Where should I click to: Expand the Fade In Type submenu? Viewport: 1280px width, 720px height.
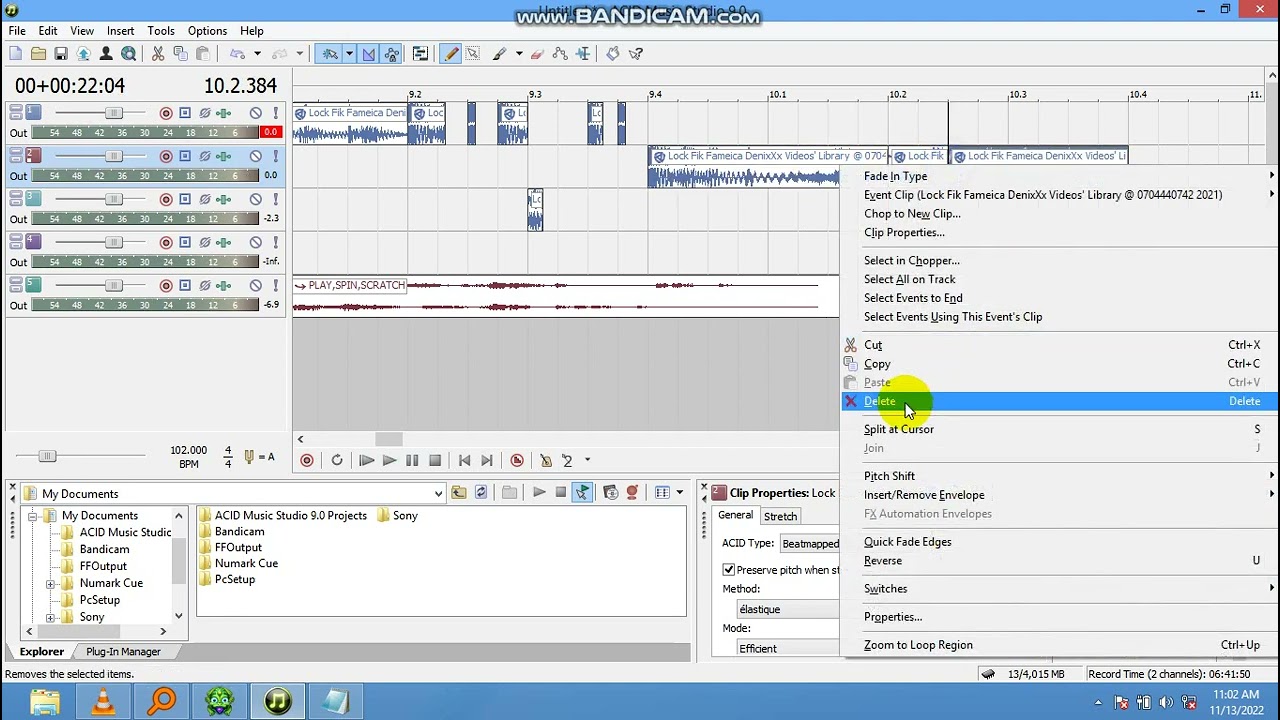click(x=1060, y=176)
